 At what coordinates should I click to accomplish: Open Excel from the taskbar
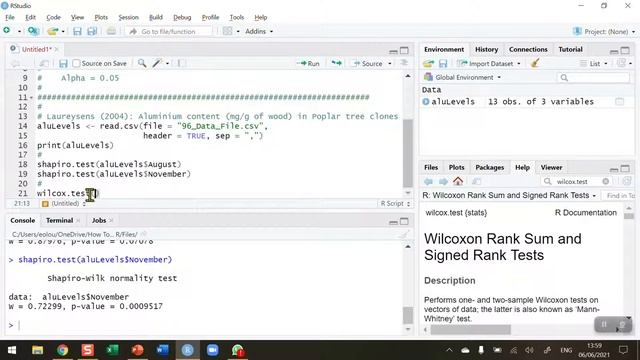tap(112, 350)
